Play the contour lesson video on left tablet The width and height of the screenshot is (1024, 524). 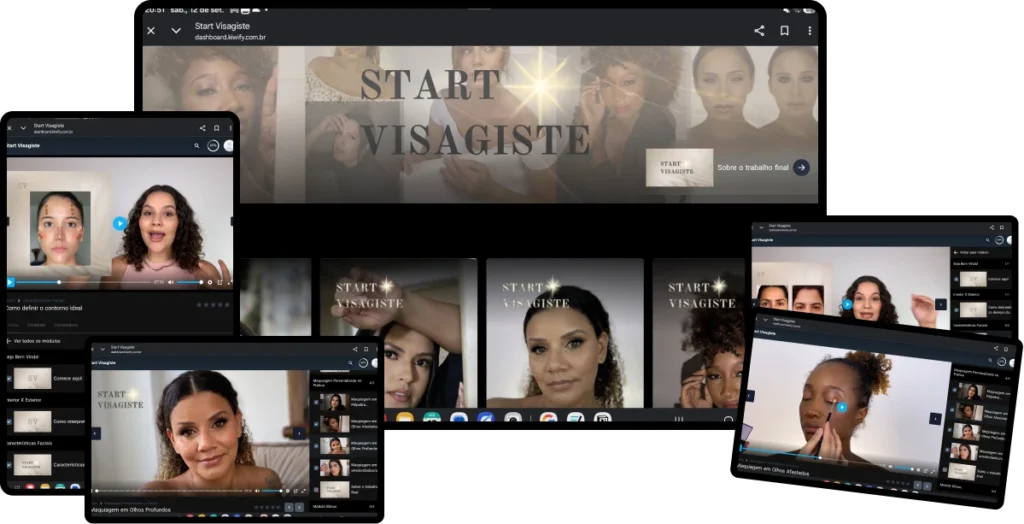click(x=120, y=223)
